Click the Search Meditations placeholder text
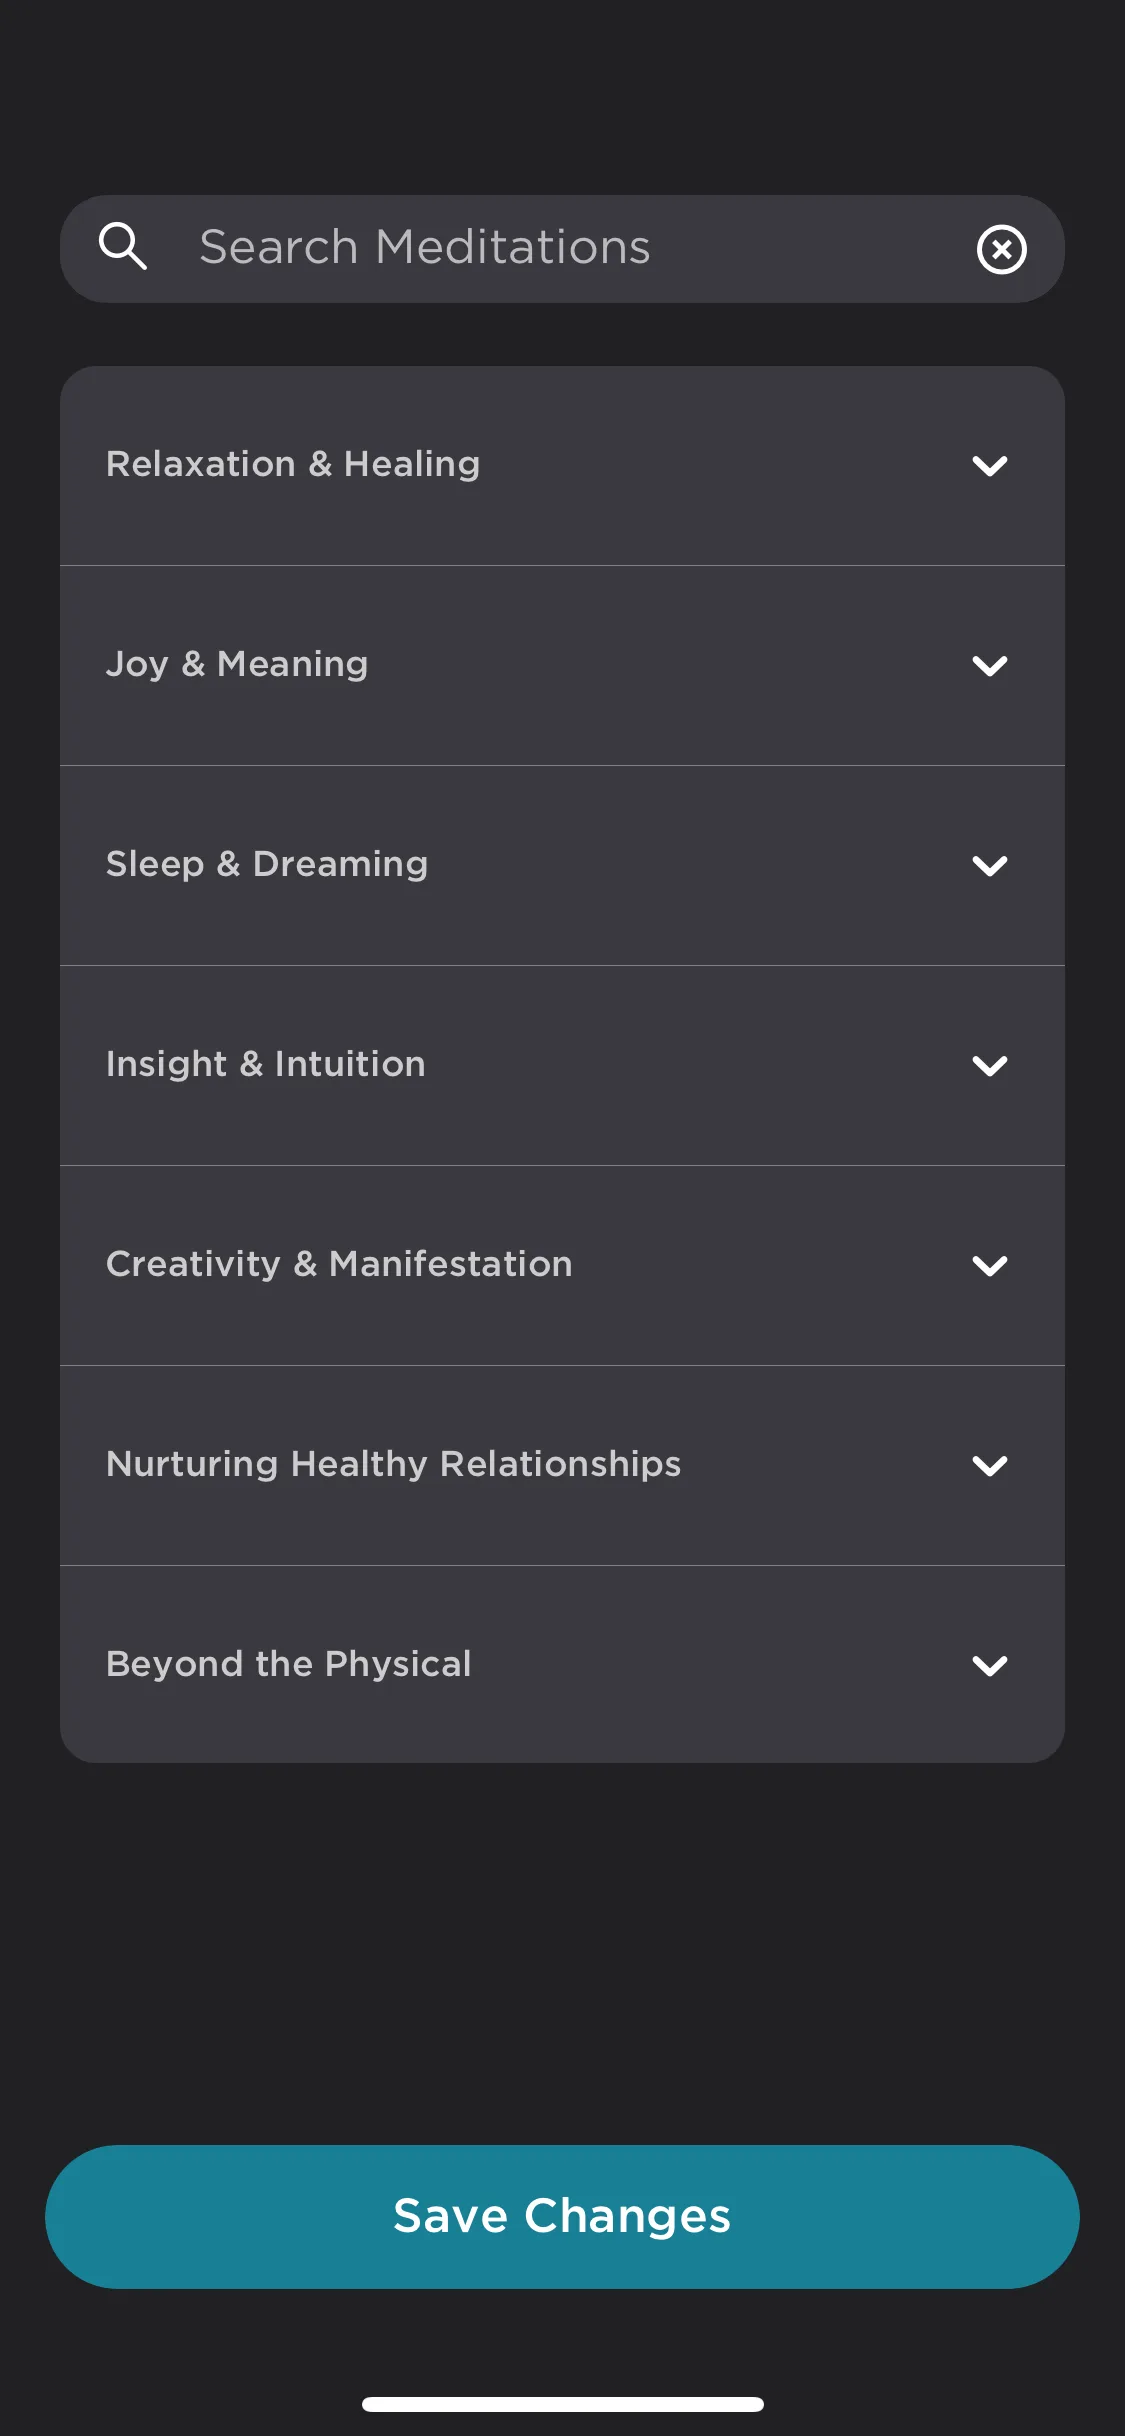The image size is (1125, 2436). 425,247
